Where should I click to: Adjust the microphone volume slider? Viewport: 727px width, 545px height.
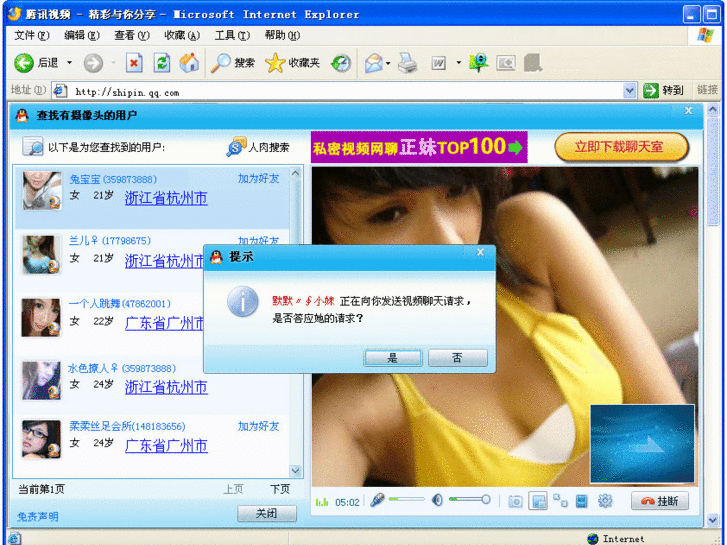(406, 499)
